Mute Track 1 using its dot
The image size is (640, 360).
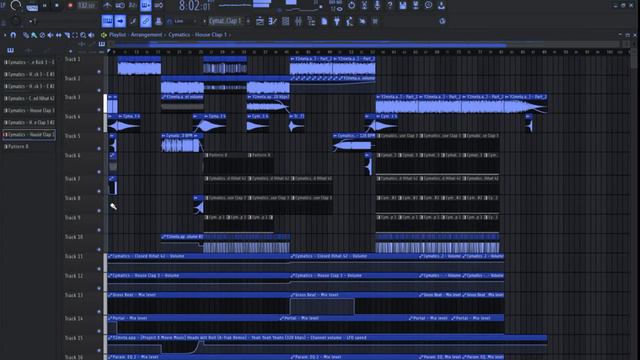99,71
